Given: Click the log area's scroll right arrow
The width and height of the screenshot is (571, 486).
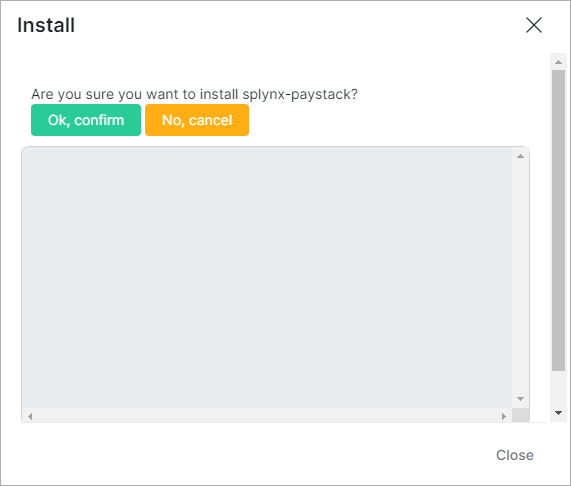Looking at the screenshot, I should coord(504,416).
